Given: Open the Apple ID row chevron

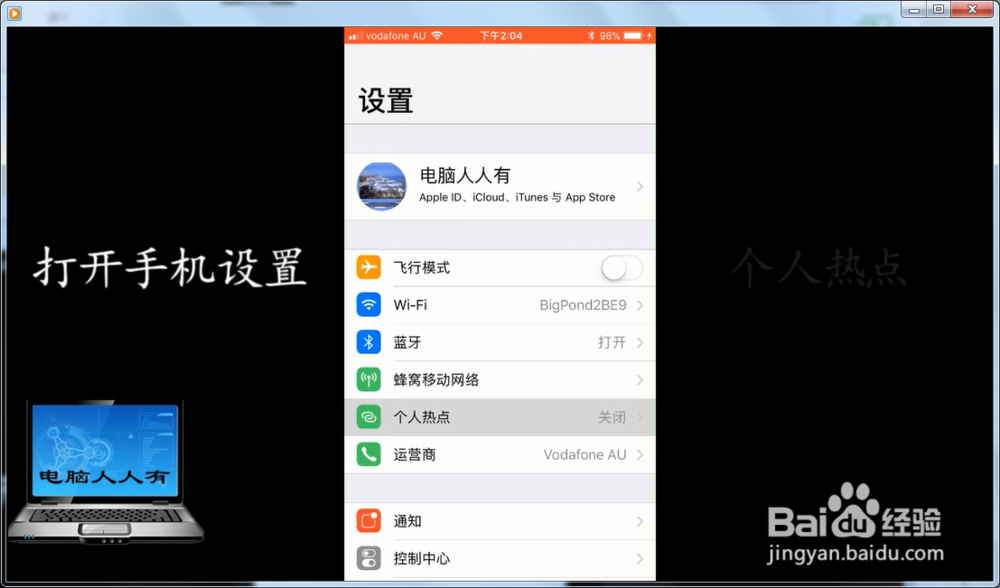Looking at the screenshot, I should [x=640, y=186].
